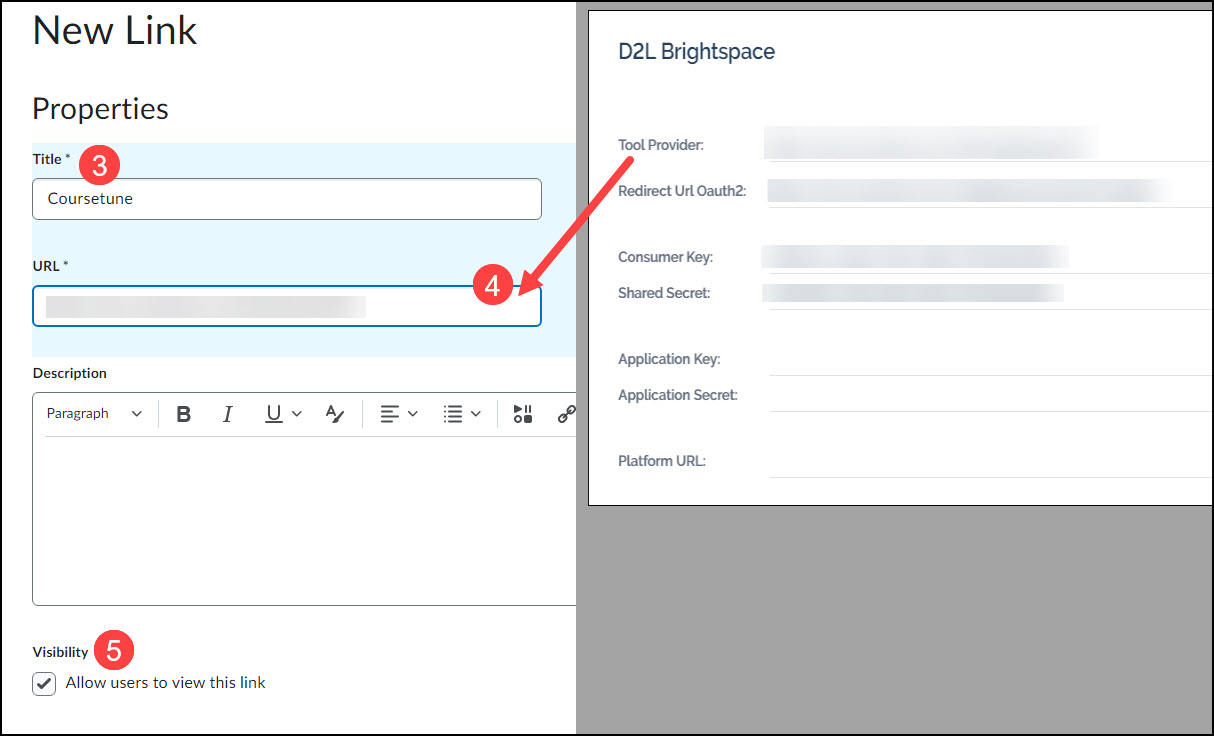Click the Visibility label
The height and width of the screenshot is (736, 1214).
pos(60,652)
